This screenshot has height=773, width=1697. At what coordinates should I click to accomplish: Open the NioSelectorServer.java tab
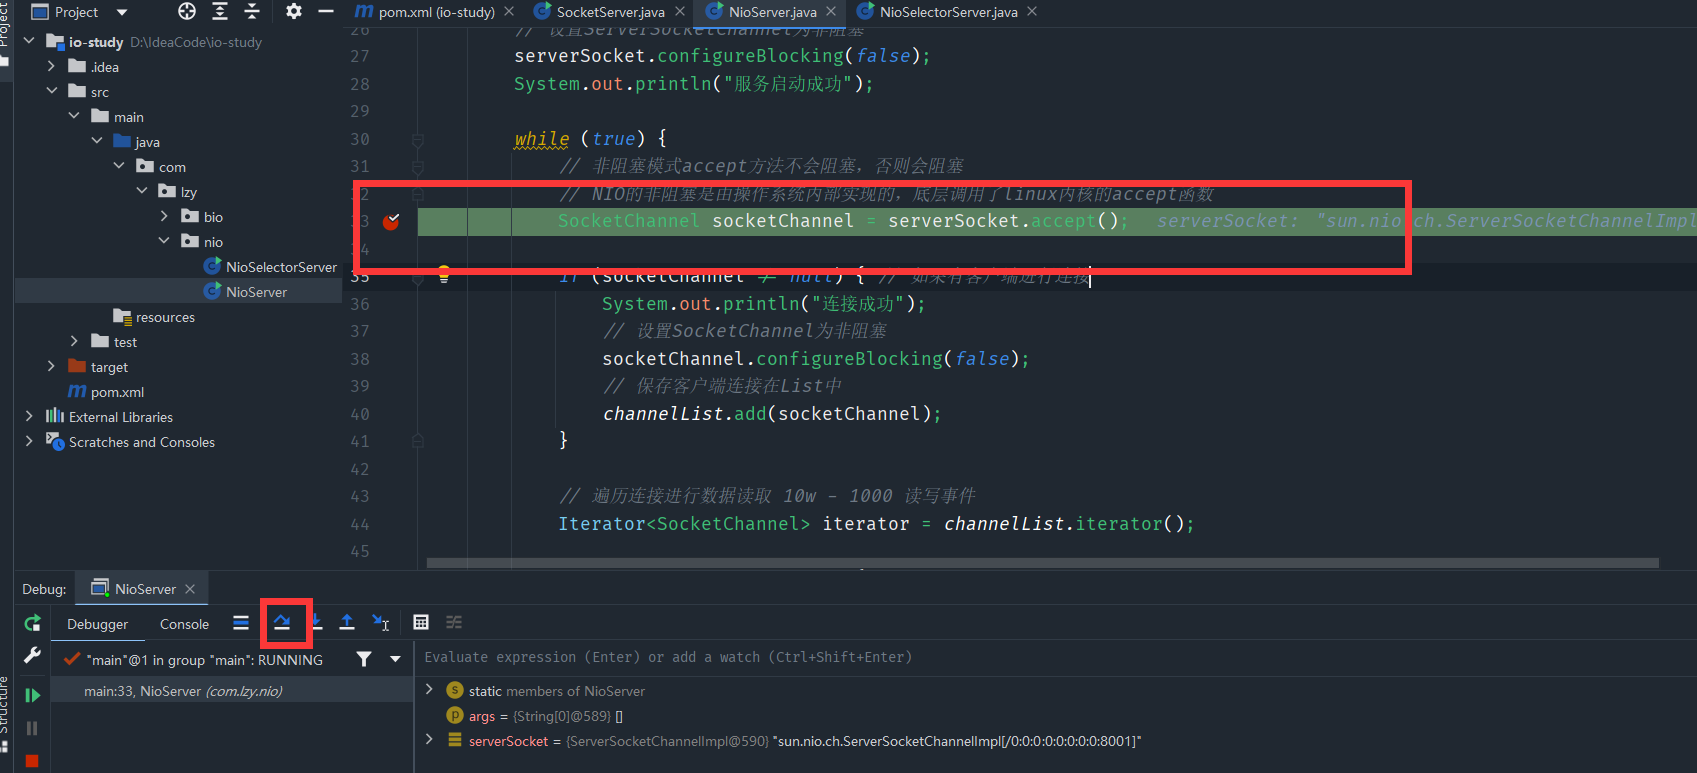click(x=948, y=12)
